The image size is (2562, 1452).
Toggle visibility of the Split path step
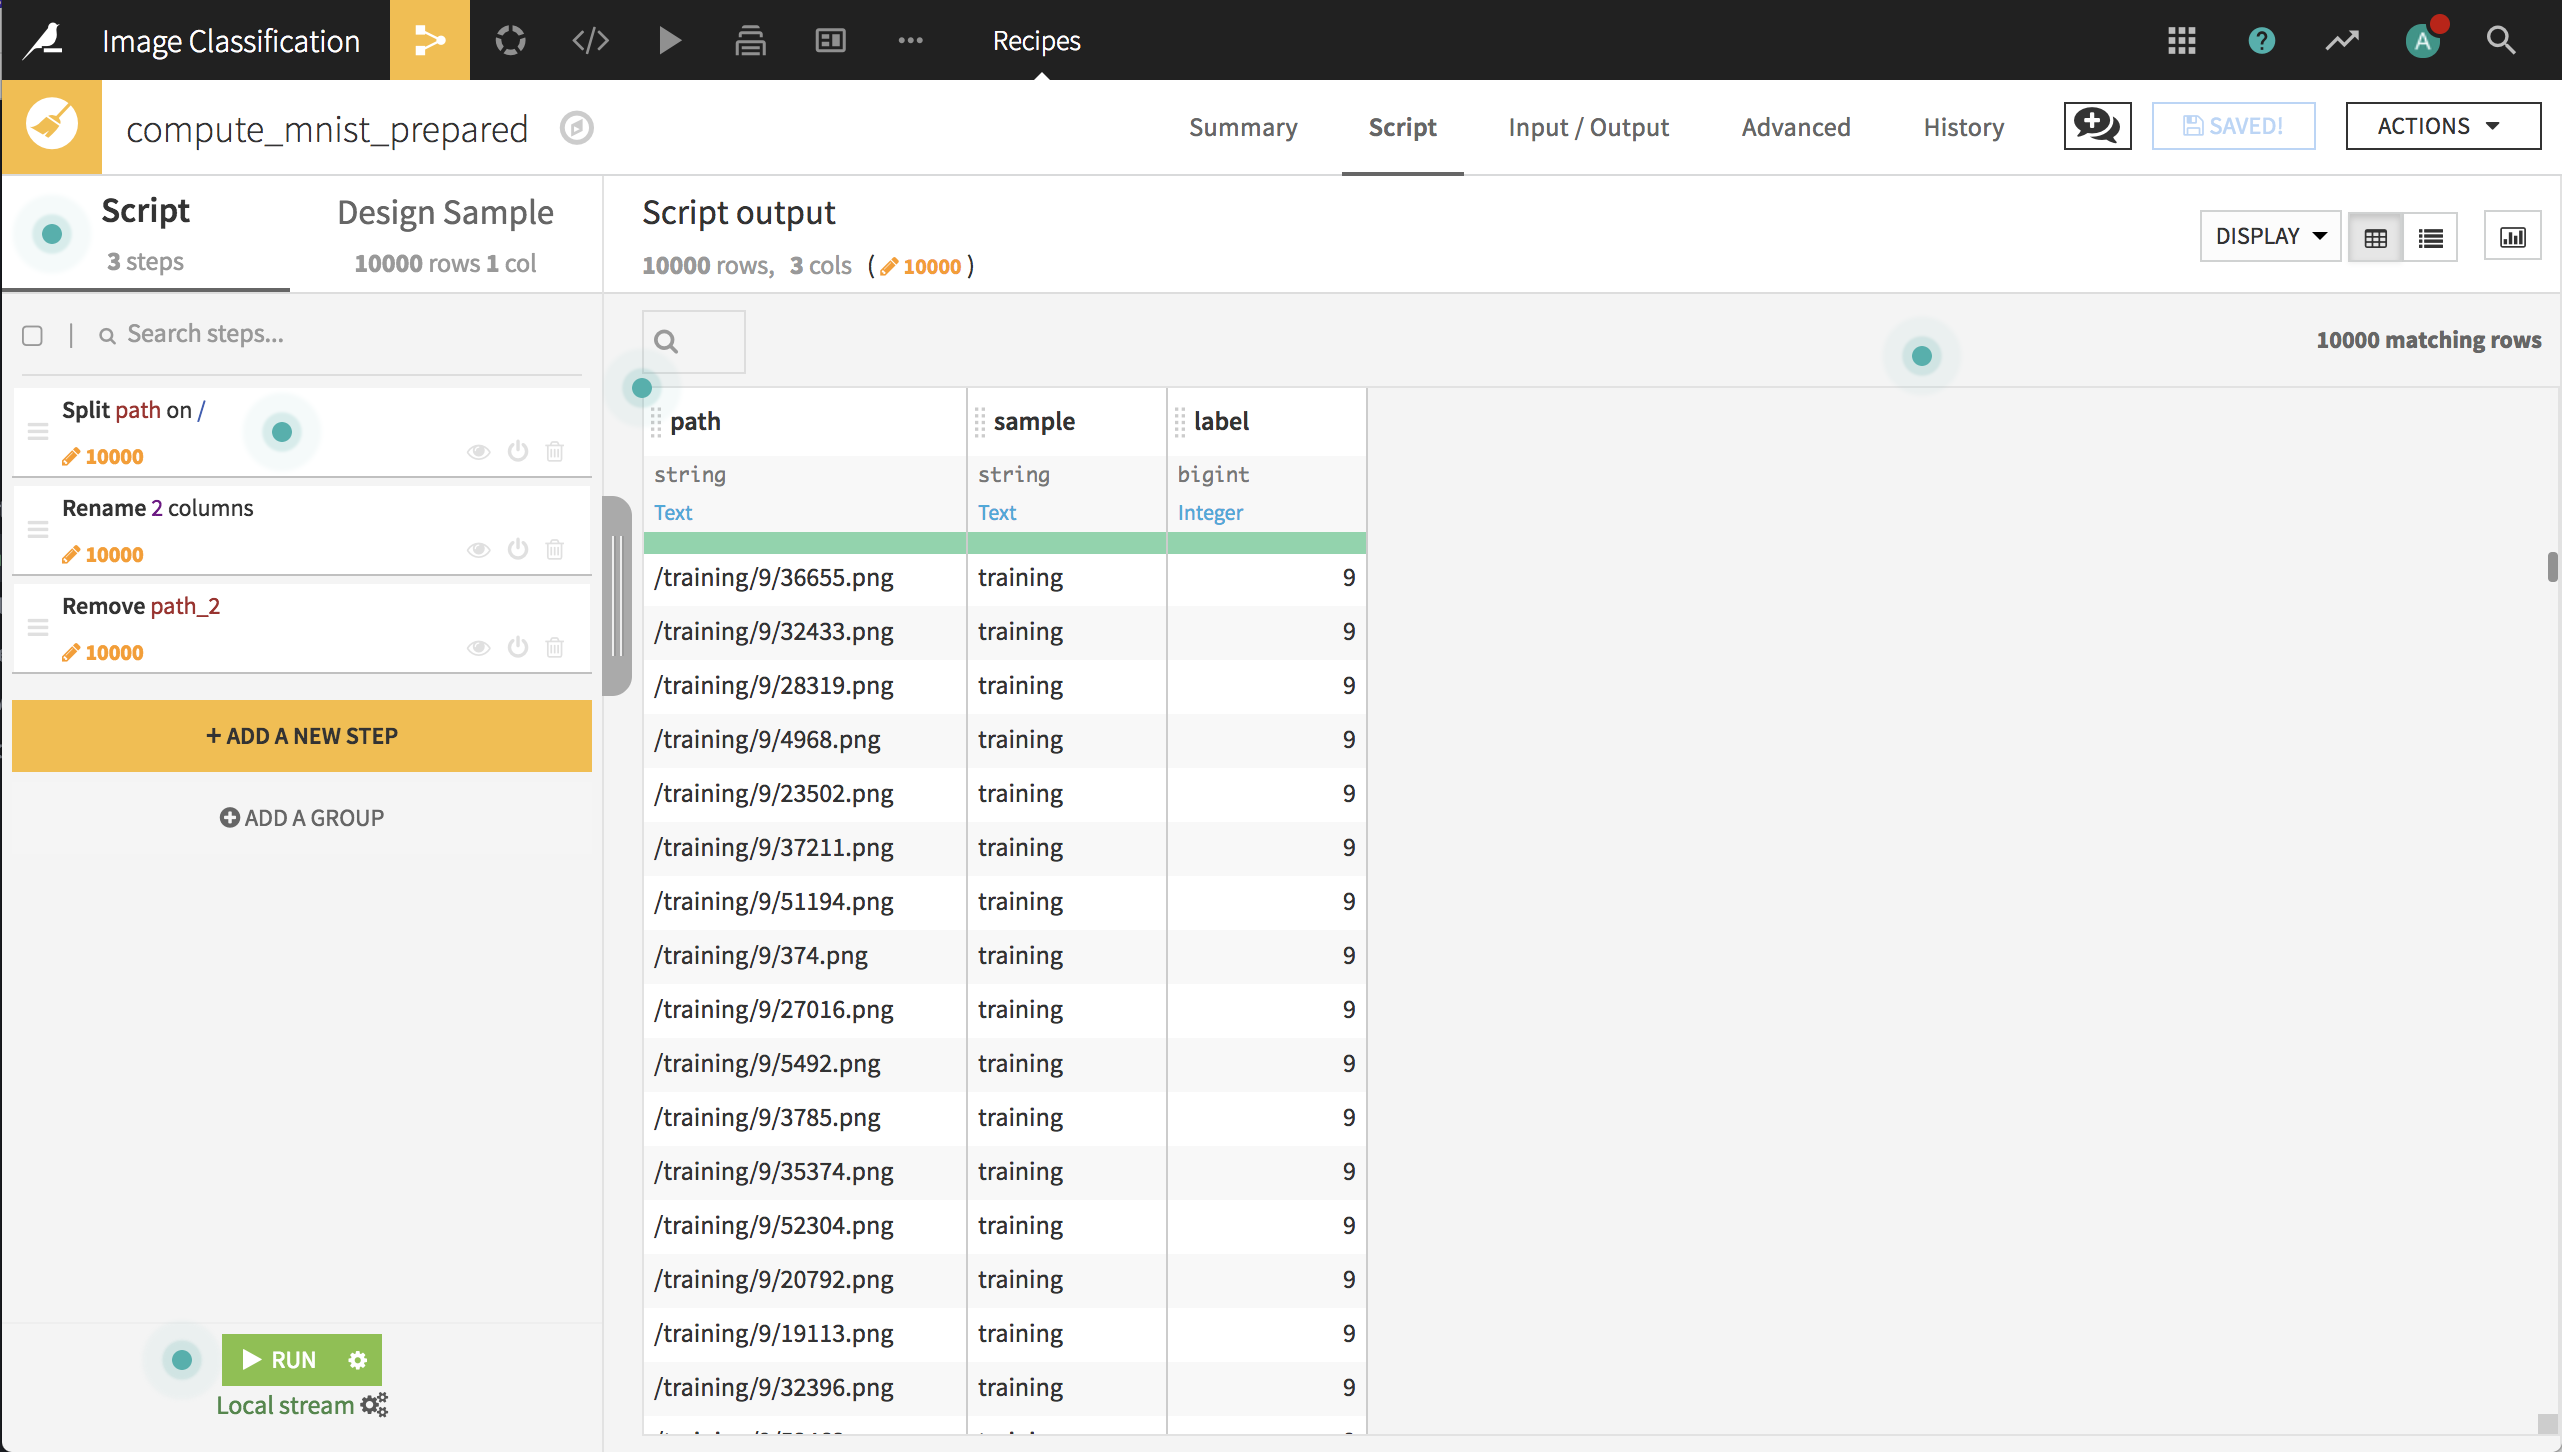coord(479,451)
